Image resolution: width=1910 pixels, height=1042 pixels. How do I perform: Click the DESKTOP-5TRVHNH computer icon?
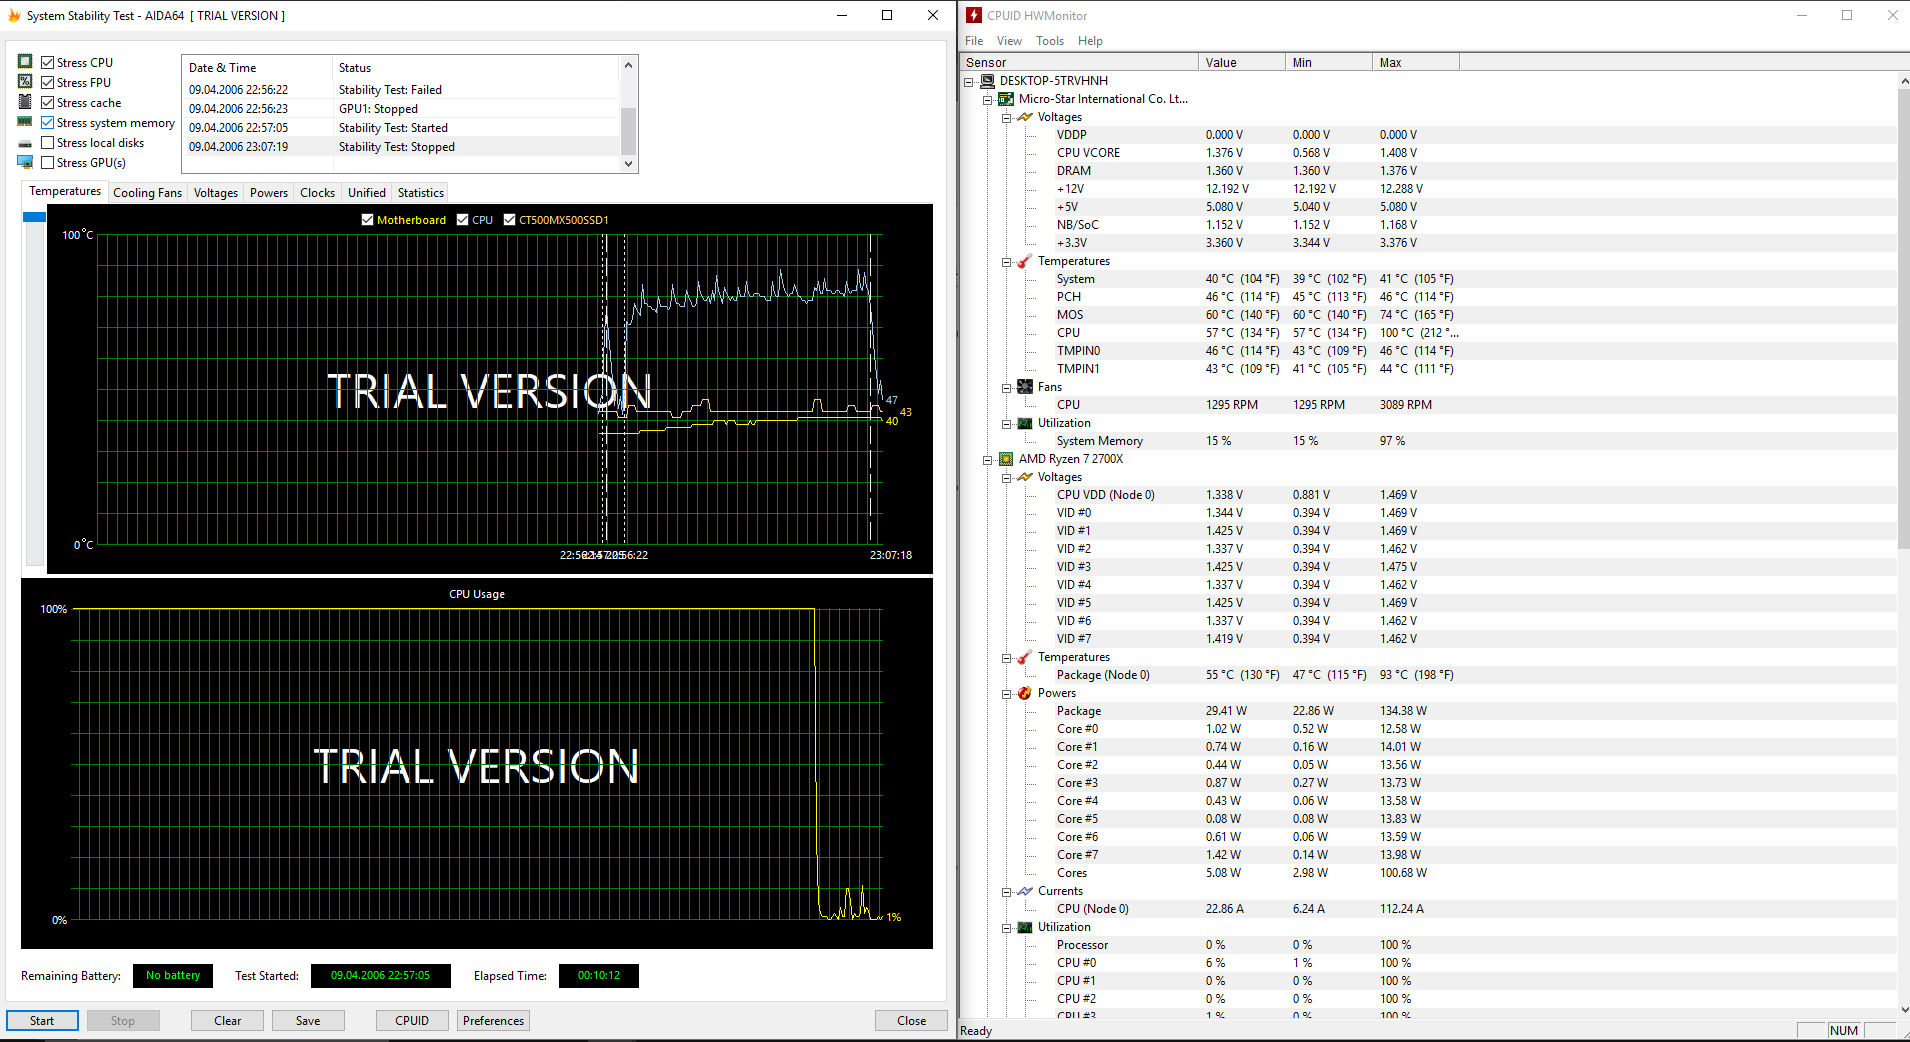(987, 81)
